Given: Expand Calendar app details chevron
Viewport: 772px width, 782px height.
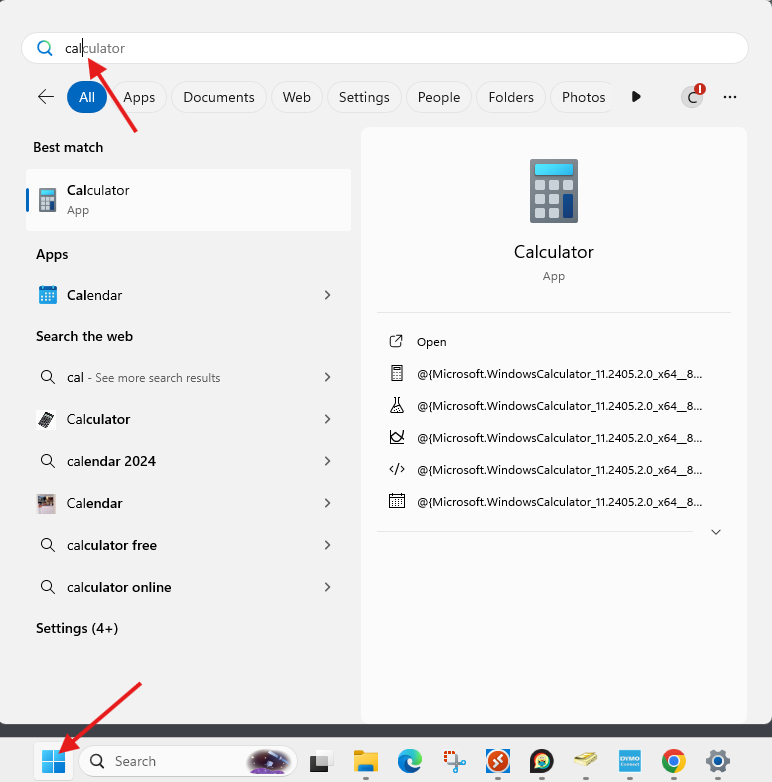Looking at the screenshot, I should click(x=328, y=295).
